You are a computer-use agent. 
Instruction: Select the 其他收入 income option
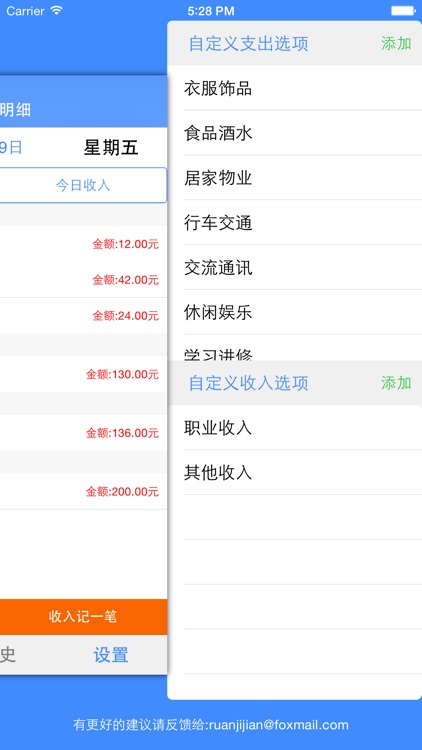click(295, 473)
